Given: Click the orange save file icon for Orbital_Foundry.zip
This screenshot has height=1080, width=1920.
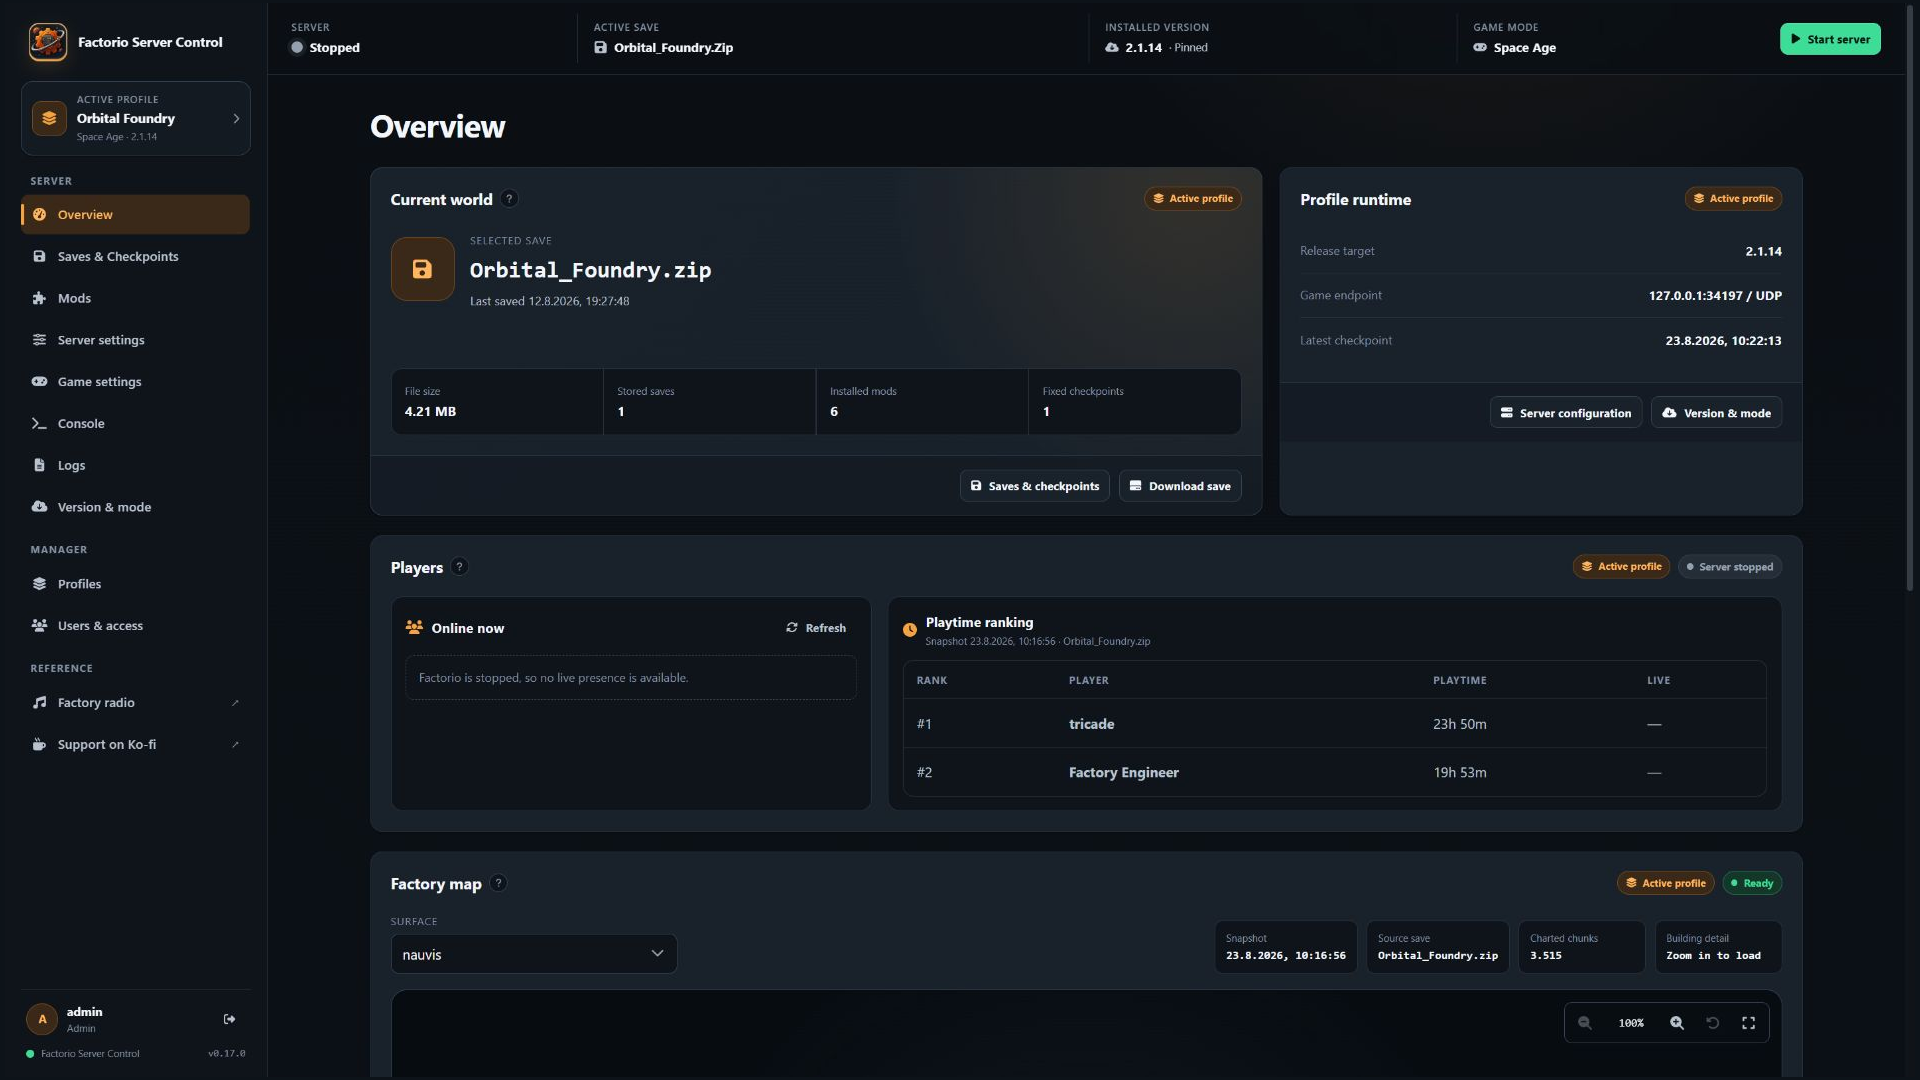Looking at the screenshot, I should click(x=422, y=269).
